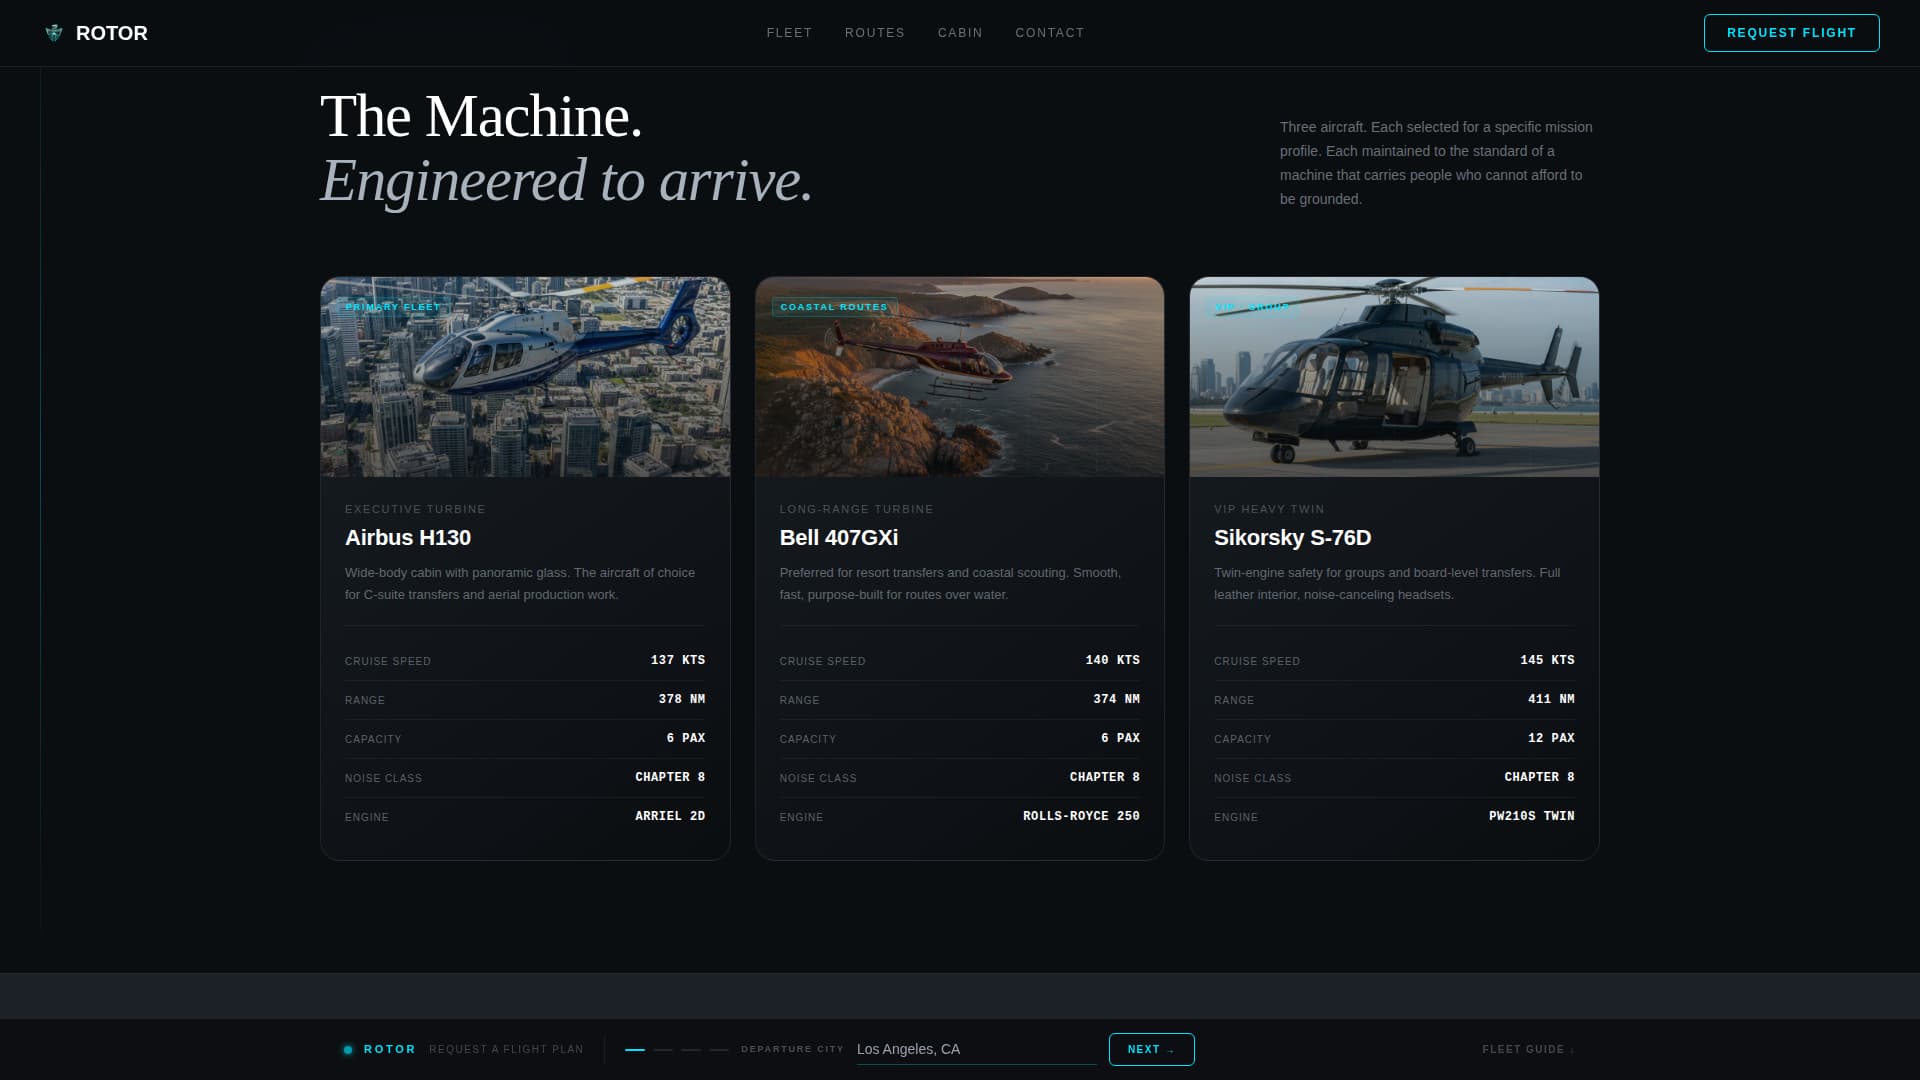Click the Arriel 2D engine value
Screen dimensions: 1920x1080
click(670, 816)
